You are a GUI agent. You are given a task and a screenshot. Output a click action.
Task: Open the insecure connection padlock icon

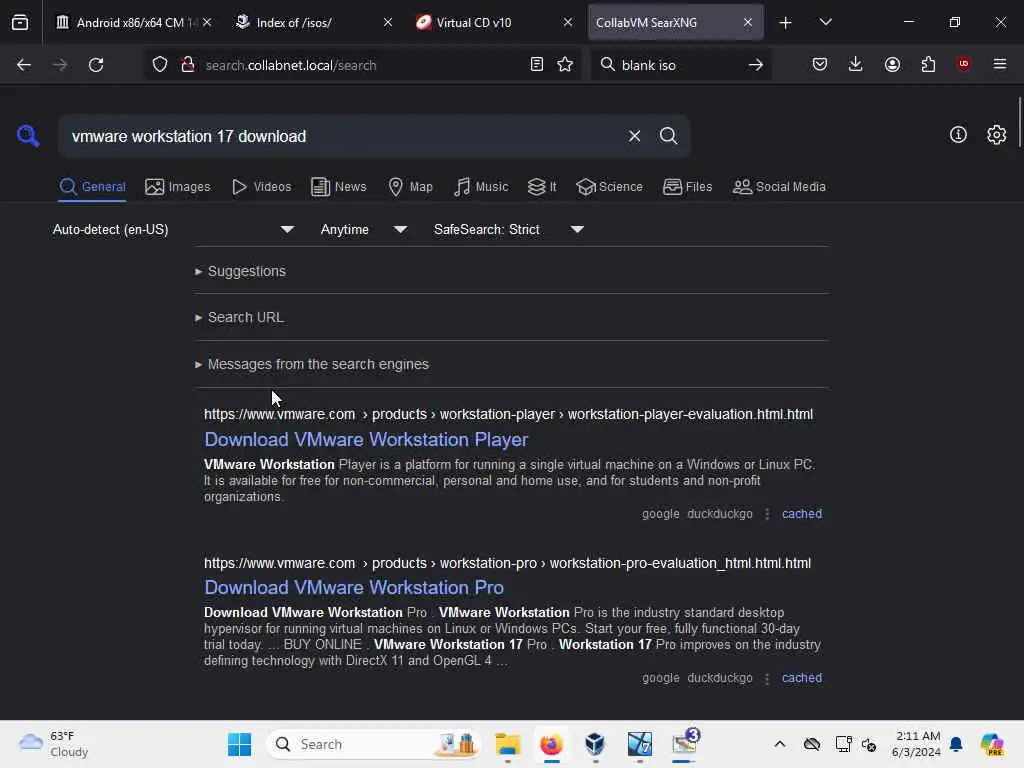187,65
